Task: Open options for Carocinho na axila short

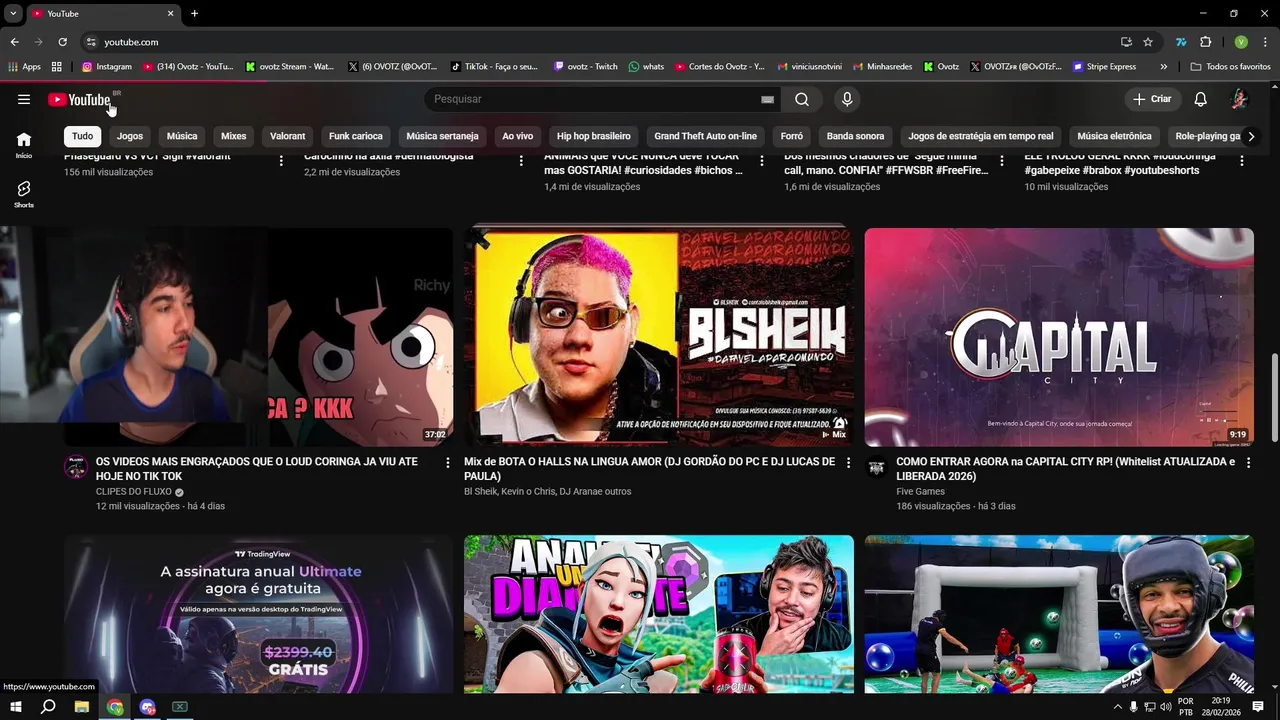Action: pyautogui.click(x=521, y=161)
